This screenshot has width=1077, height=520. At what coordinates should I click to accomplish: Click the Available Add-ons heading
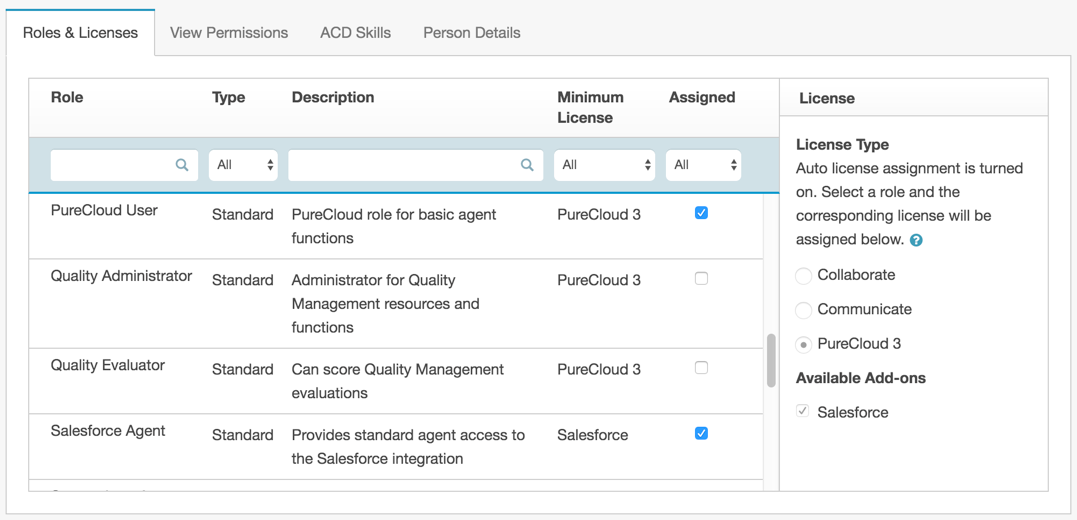[x=861, y=378]
